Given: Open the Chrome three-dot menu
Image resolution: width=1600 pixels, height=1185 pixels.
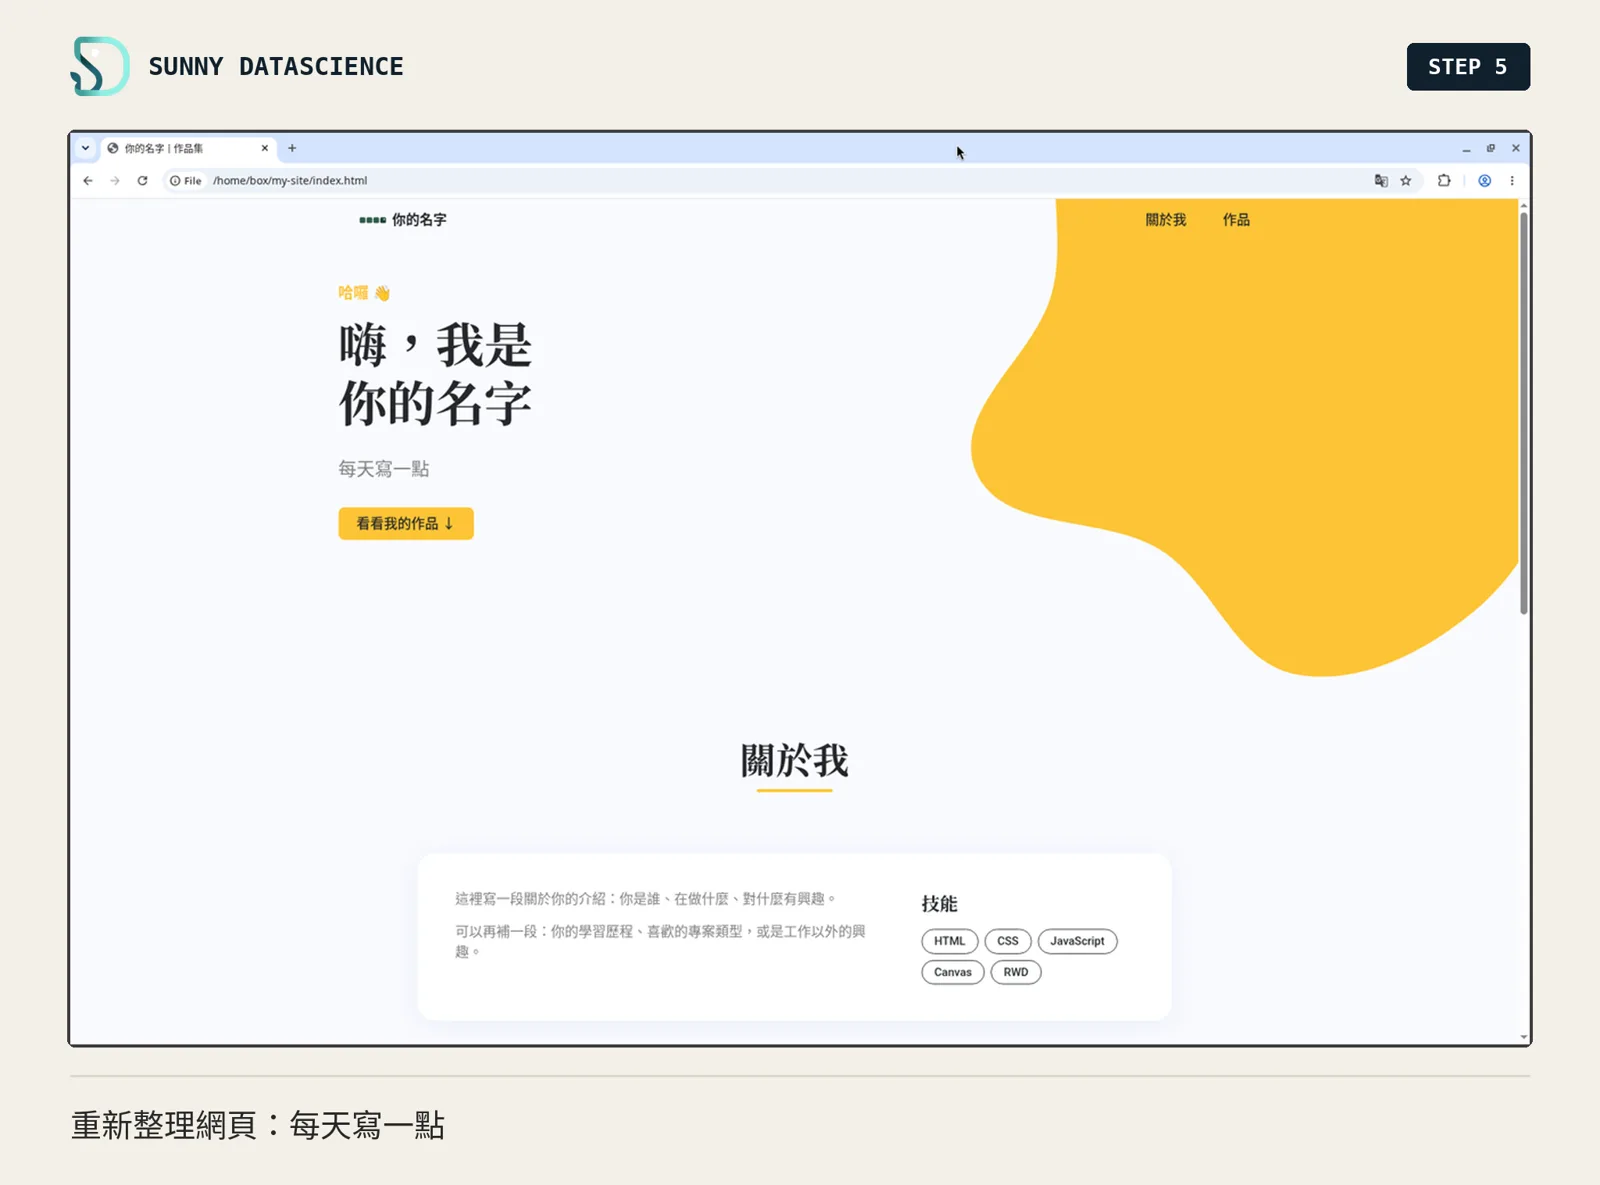Looking at the screenshot, I should (1512, 181).
